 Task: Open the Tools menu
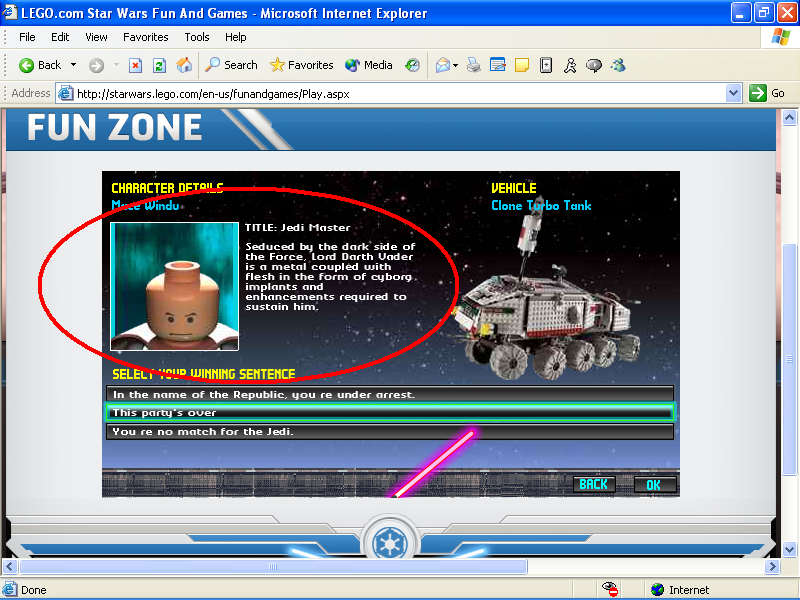(x=197, y=37)
